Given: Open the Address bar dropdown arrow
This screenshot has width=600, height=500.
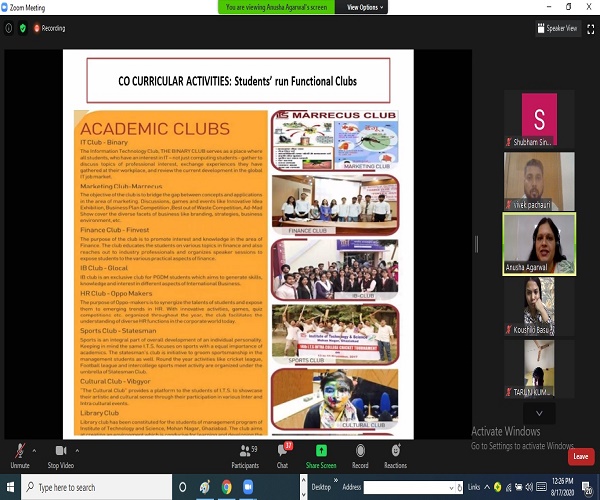Looking at the screenshot, I should (451, 488).
